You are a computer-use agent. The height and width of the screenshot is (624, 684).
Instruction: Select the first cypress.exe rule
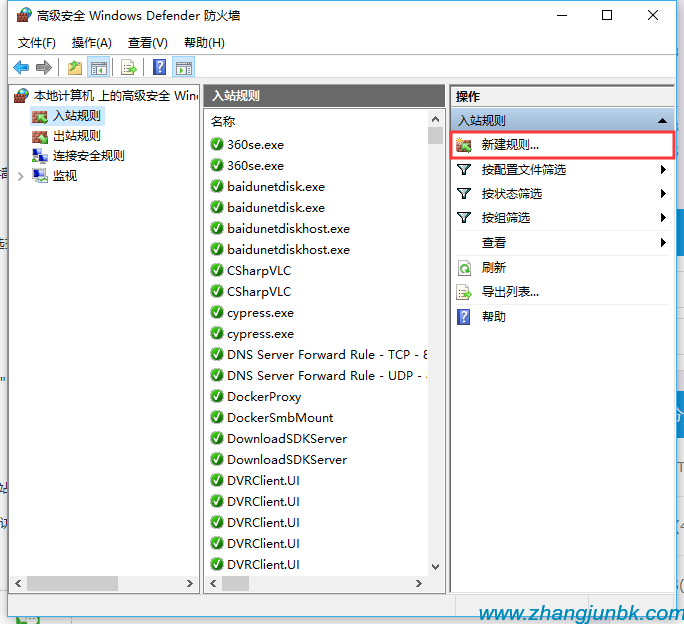tap(260, 313)
